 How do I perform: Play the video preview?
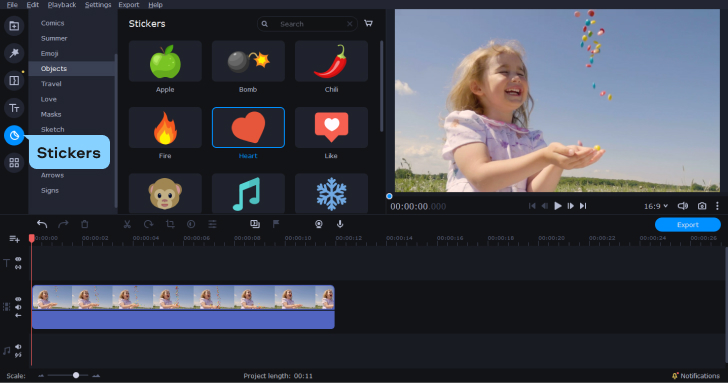558,206
